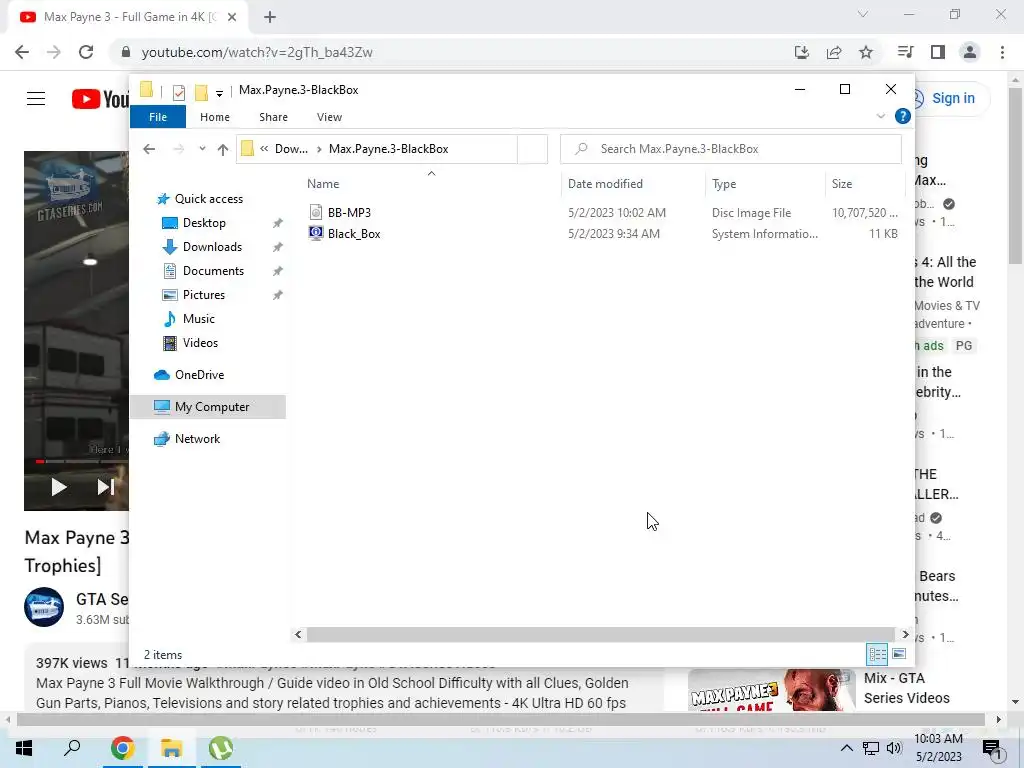
Task: Sort files by Date modified column
Action: tap(605, 184)
